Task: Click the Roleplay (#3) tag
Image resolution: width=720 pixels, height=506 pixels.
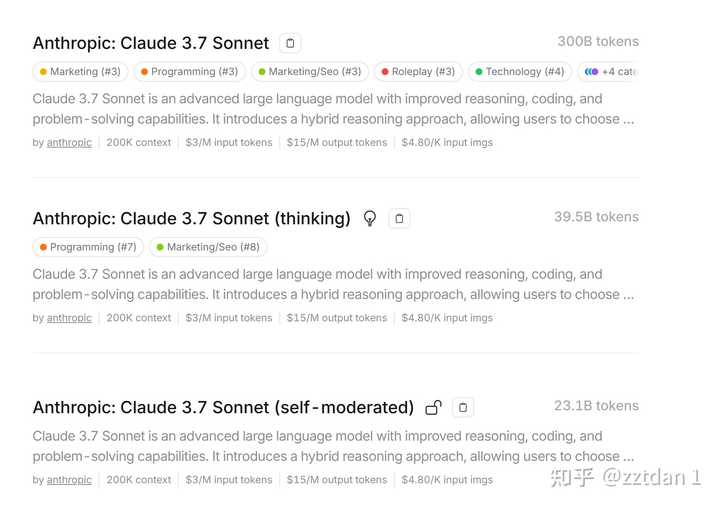Action: point(418,72)
